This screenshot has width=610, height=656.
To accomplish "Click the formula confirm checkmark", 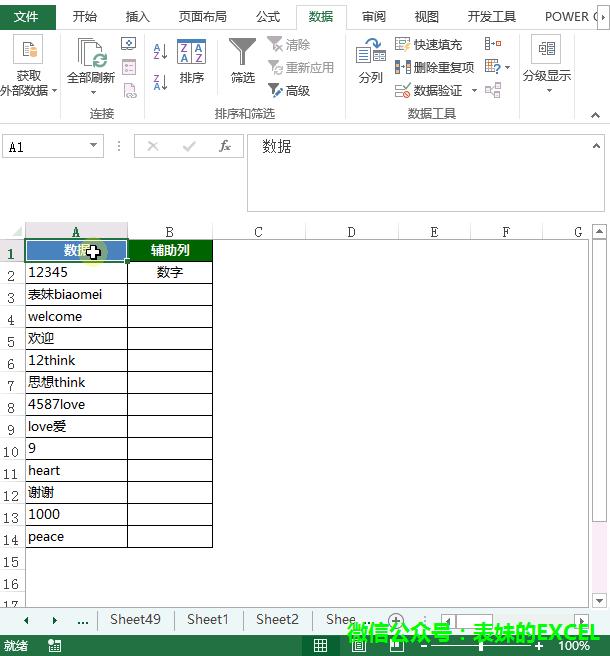I will pos(189,146).
